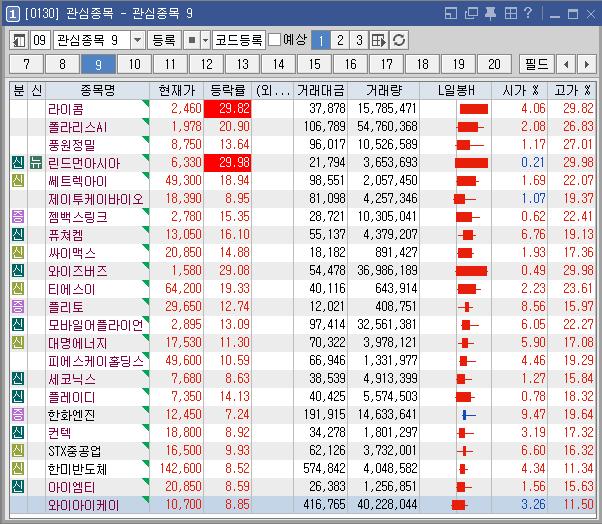Open the 관심종목 9 group dropdown arrow
Viewport: 602px width, 524px height.
[x=137, y=40]
